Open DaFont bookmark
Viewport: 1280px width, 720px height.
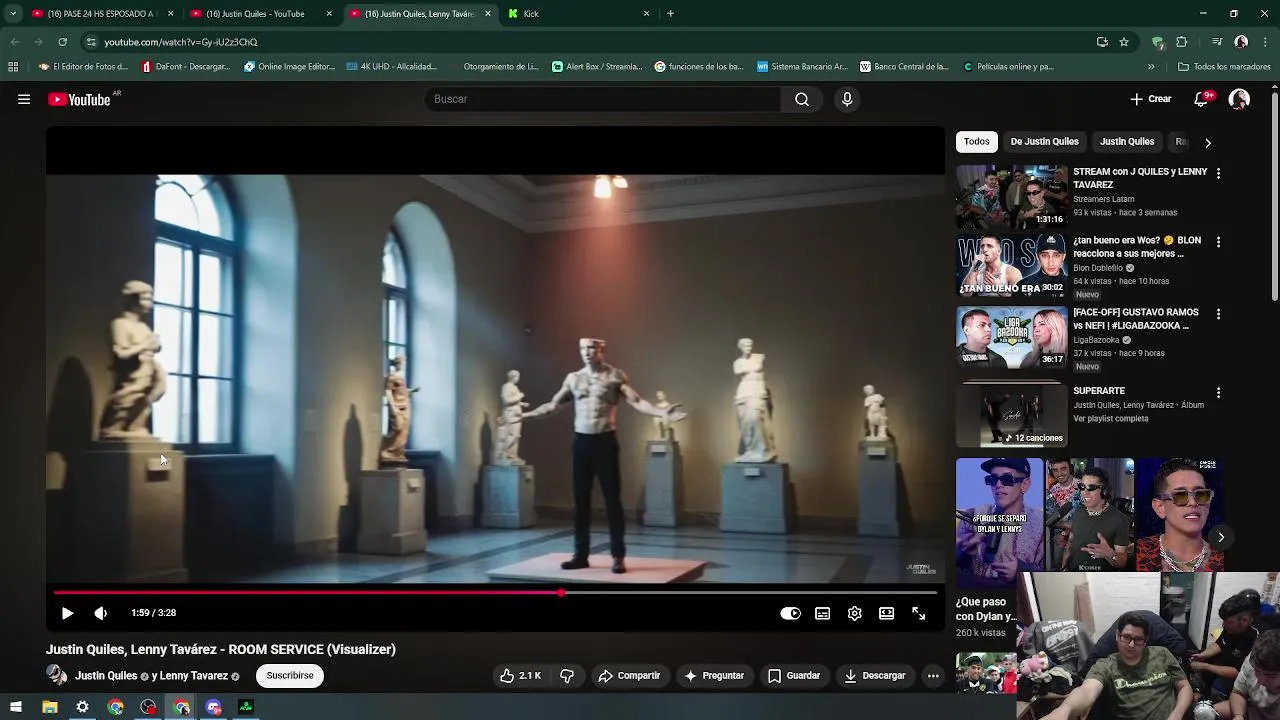click(x=186, y=67)
